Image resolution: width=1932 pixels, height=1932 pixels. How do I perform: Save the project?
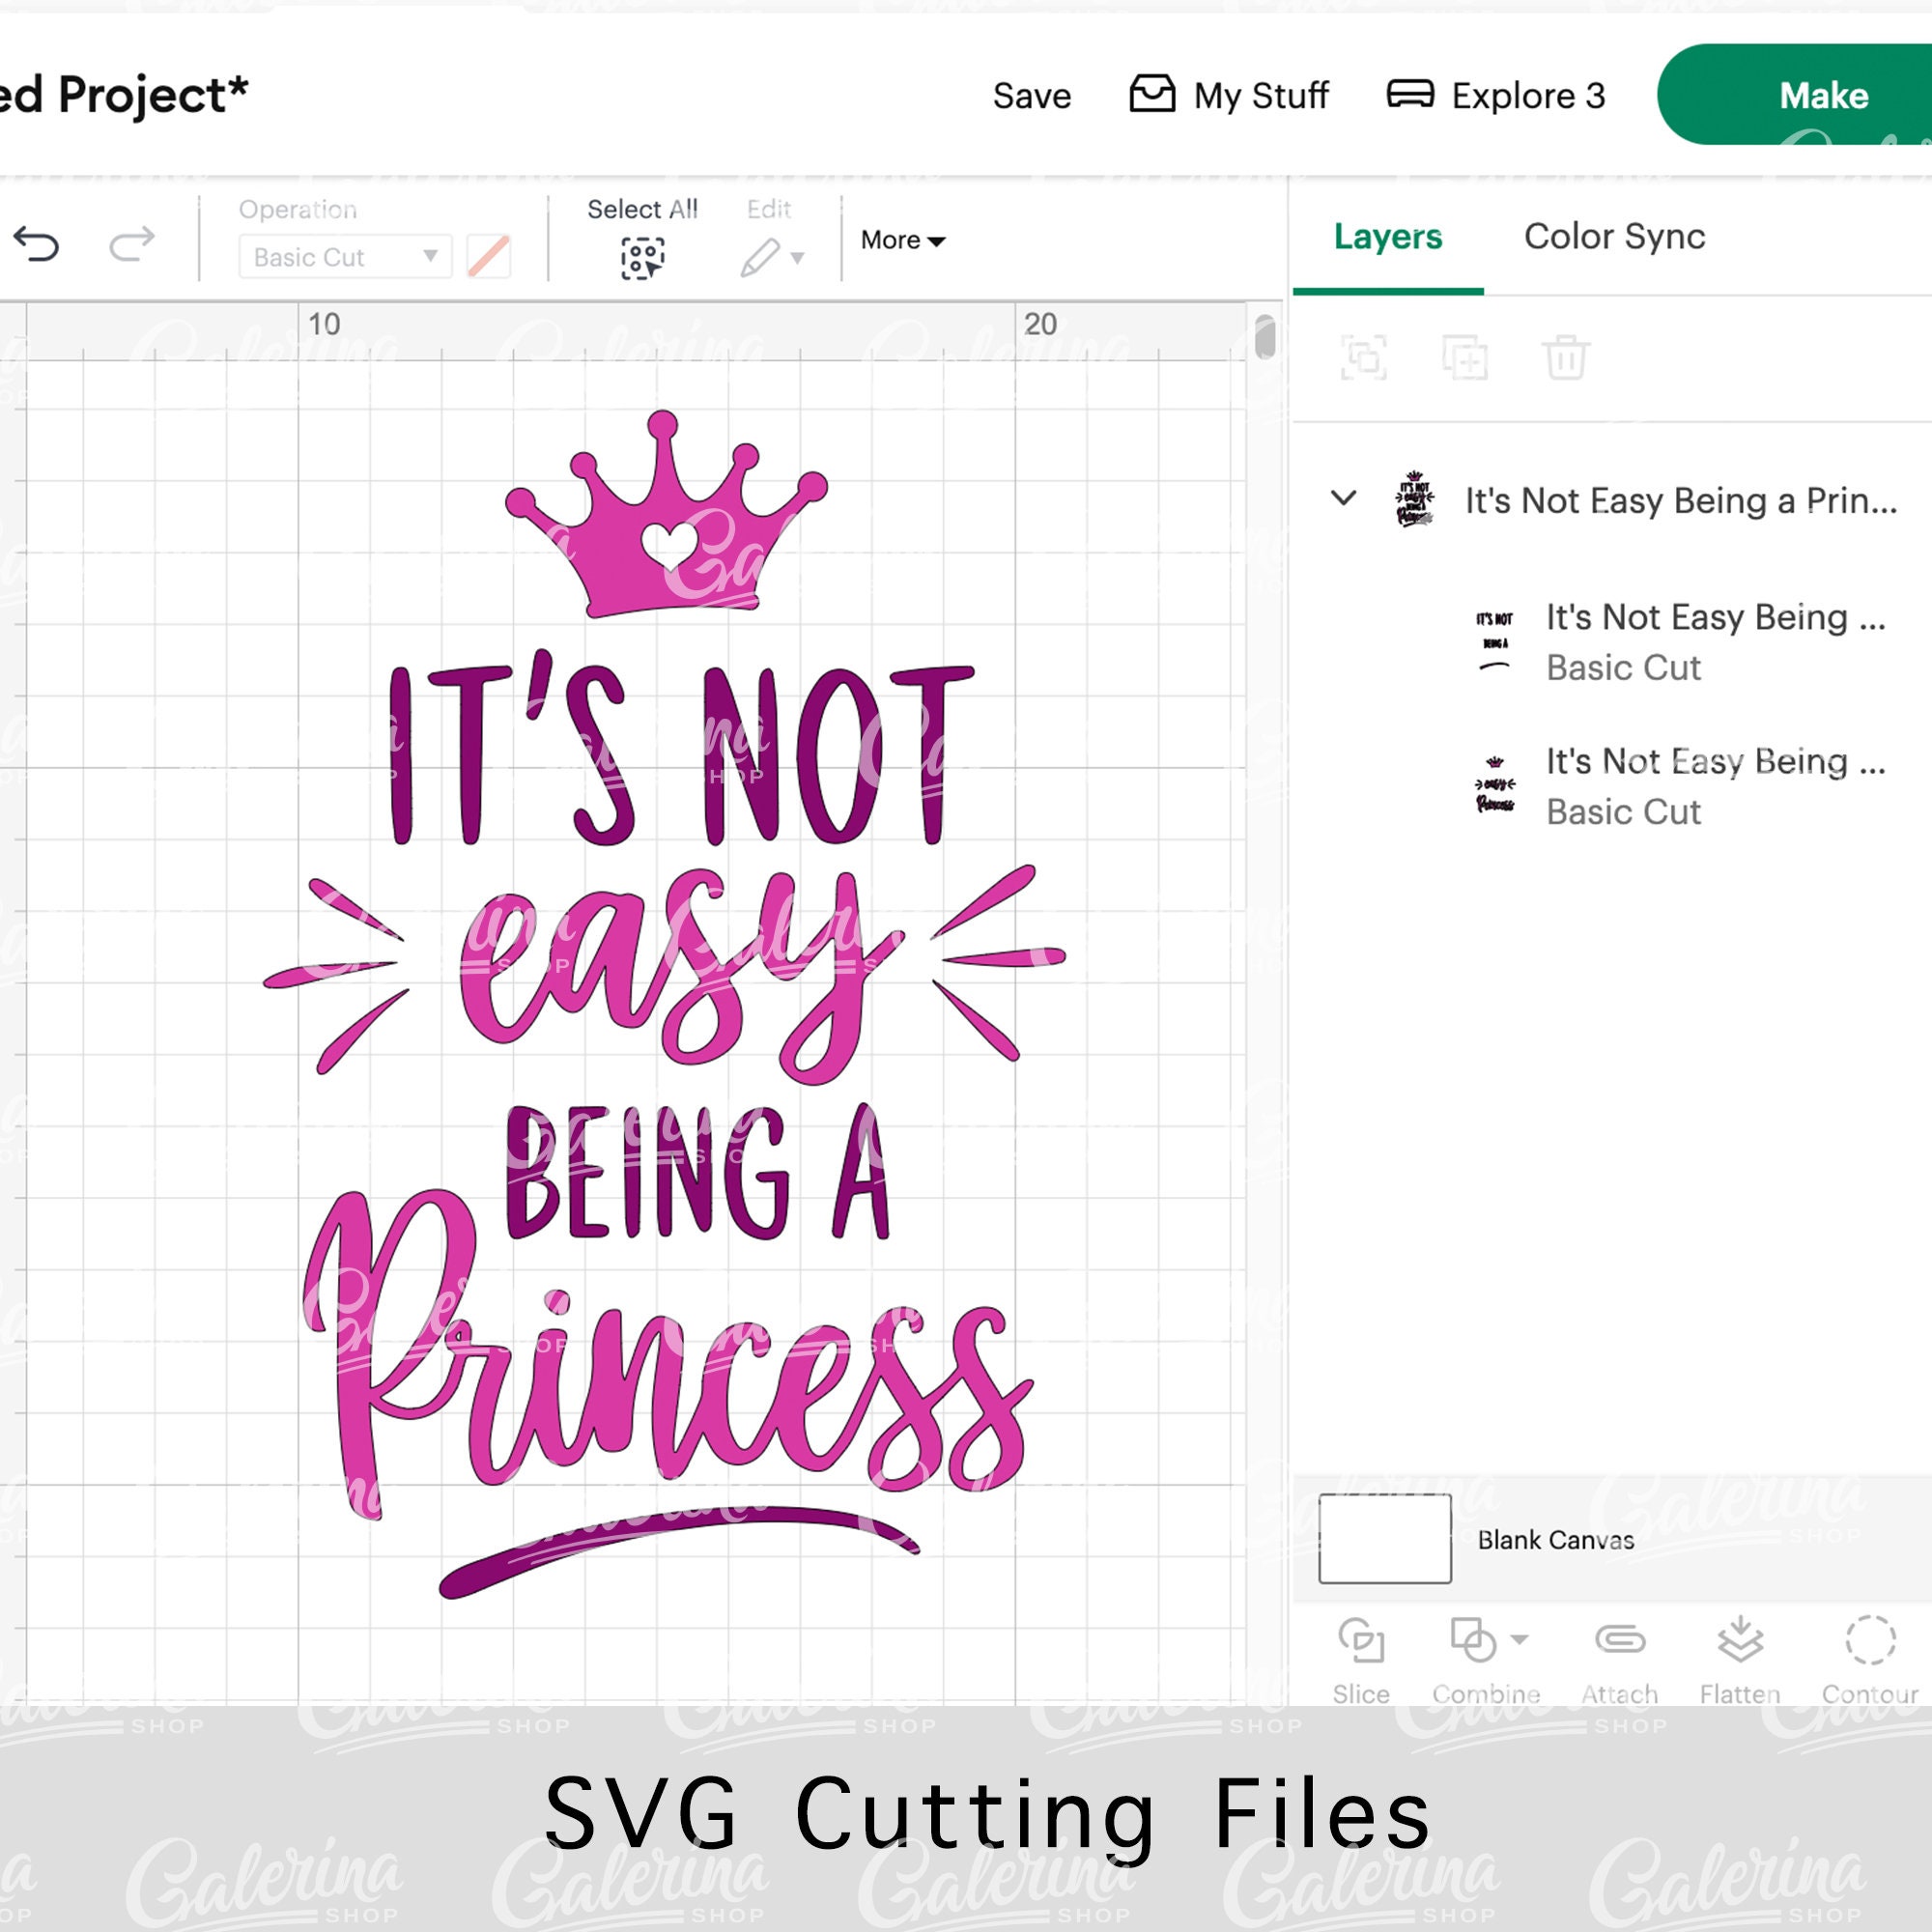[1031, 95]
